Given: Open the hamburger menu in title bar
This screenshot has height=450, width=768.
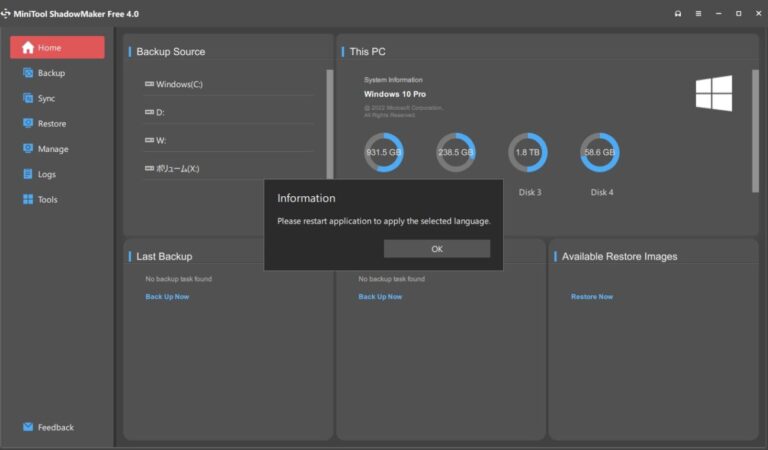Looking at the screenshot, I should tap(699, 13).
